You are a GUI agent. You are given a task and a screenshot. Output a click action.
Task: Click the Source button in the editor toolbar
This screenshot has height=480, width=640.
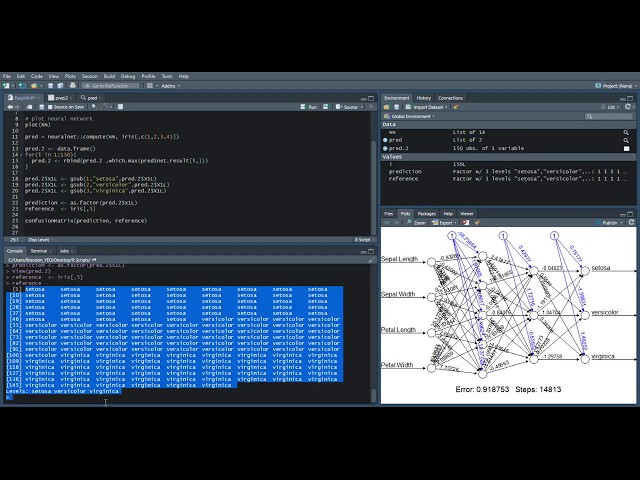(347, 107)
